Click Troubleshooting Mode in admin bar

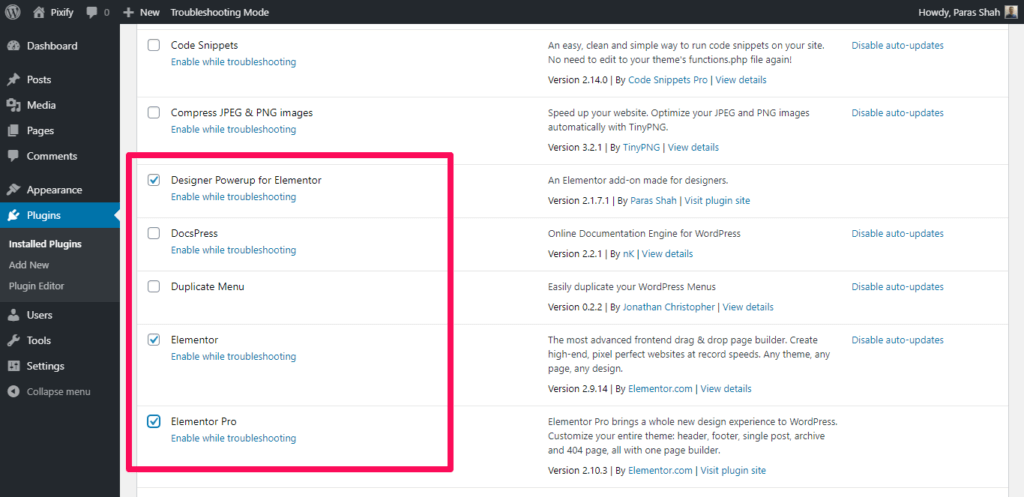(x=219, y=12)
